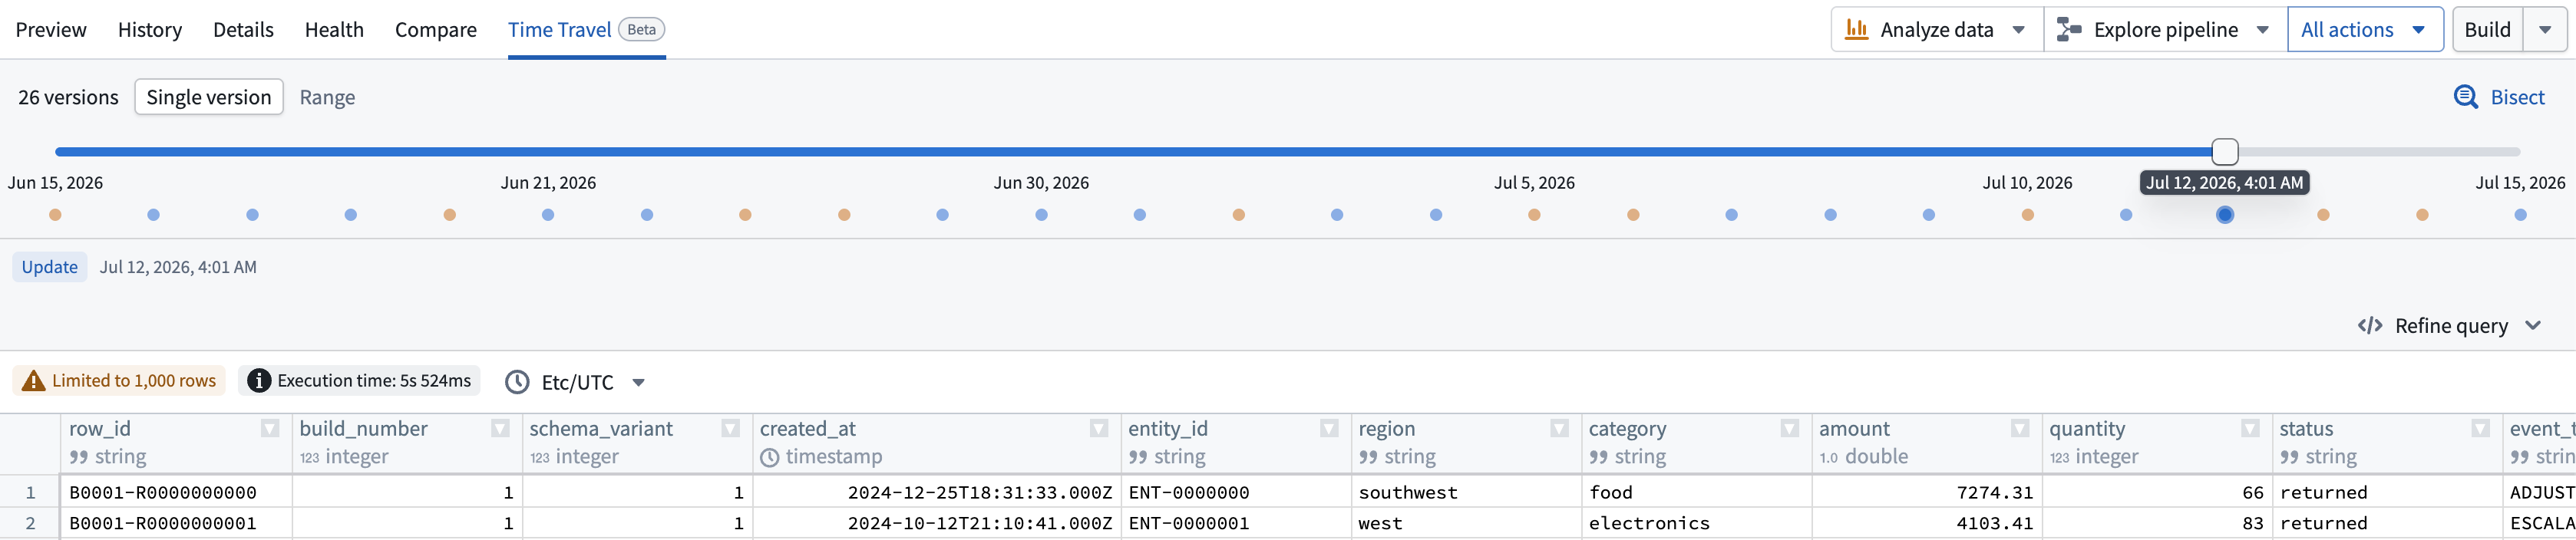This screenshot has height=540, width=2576.
Task: Select the version dot under Jun 30, 2026
Action: tap(1041, 215)
